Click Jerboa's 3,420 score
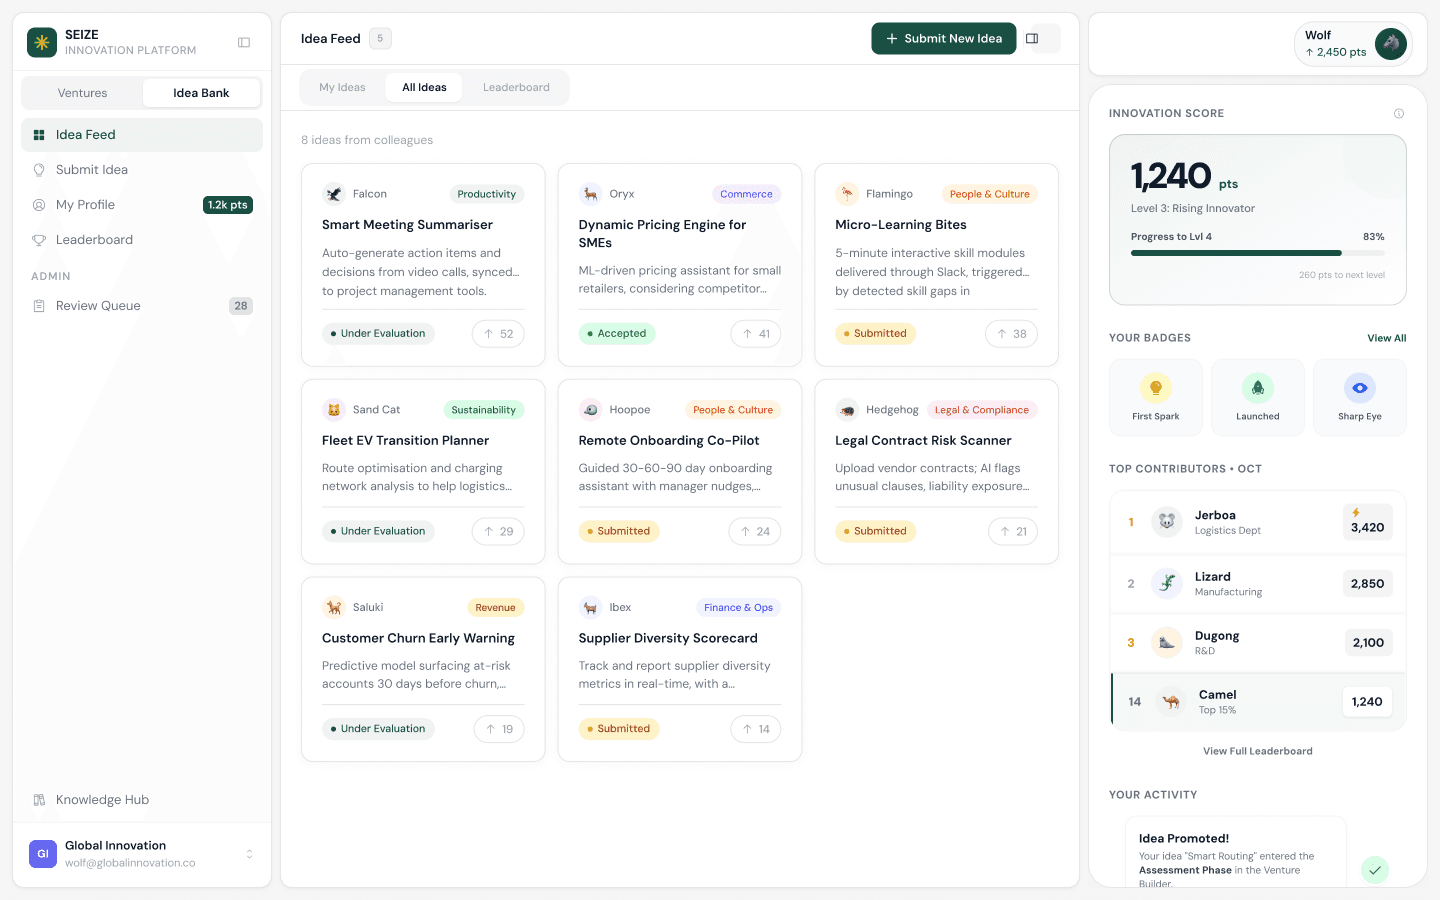 point(1368,522)
